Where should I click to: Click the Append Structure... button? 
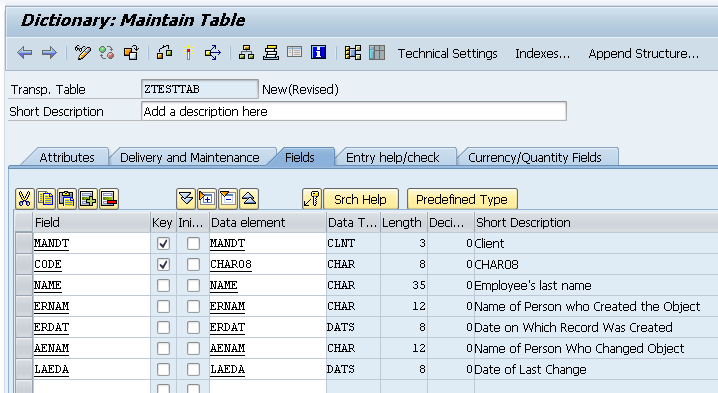[x=643, y=54]
